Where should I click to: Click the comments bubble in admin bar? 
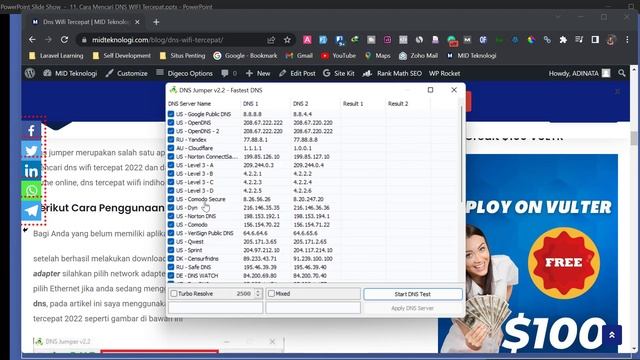(x=229, y=73)
